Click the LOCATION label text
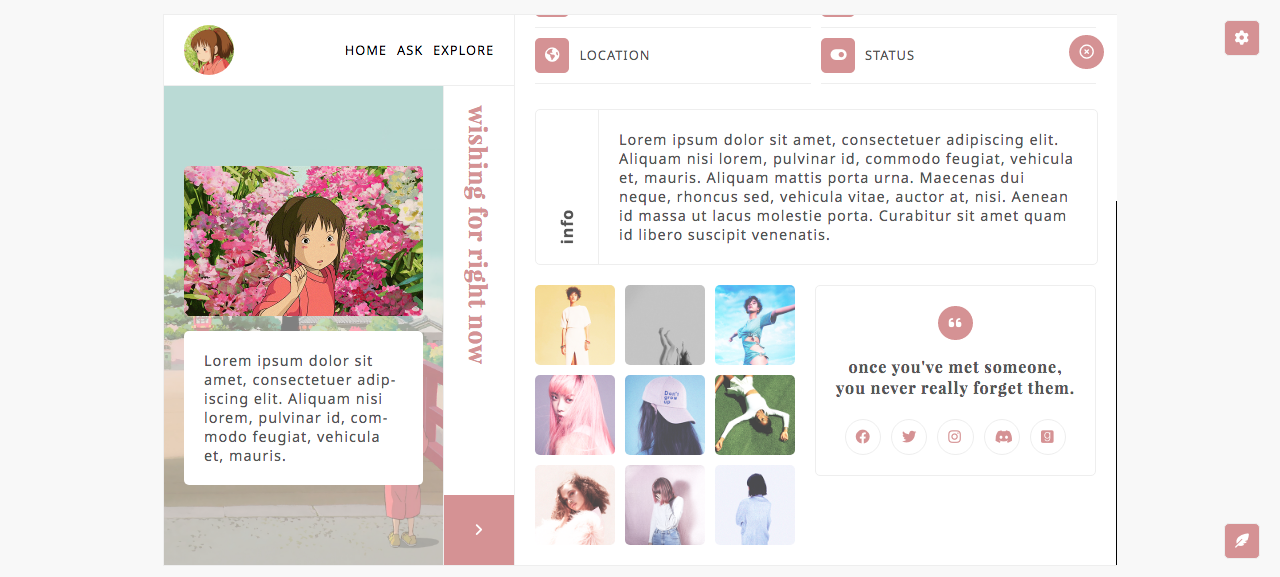1280x577 pixels. (x=614, y=56)
